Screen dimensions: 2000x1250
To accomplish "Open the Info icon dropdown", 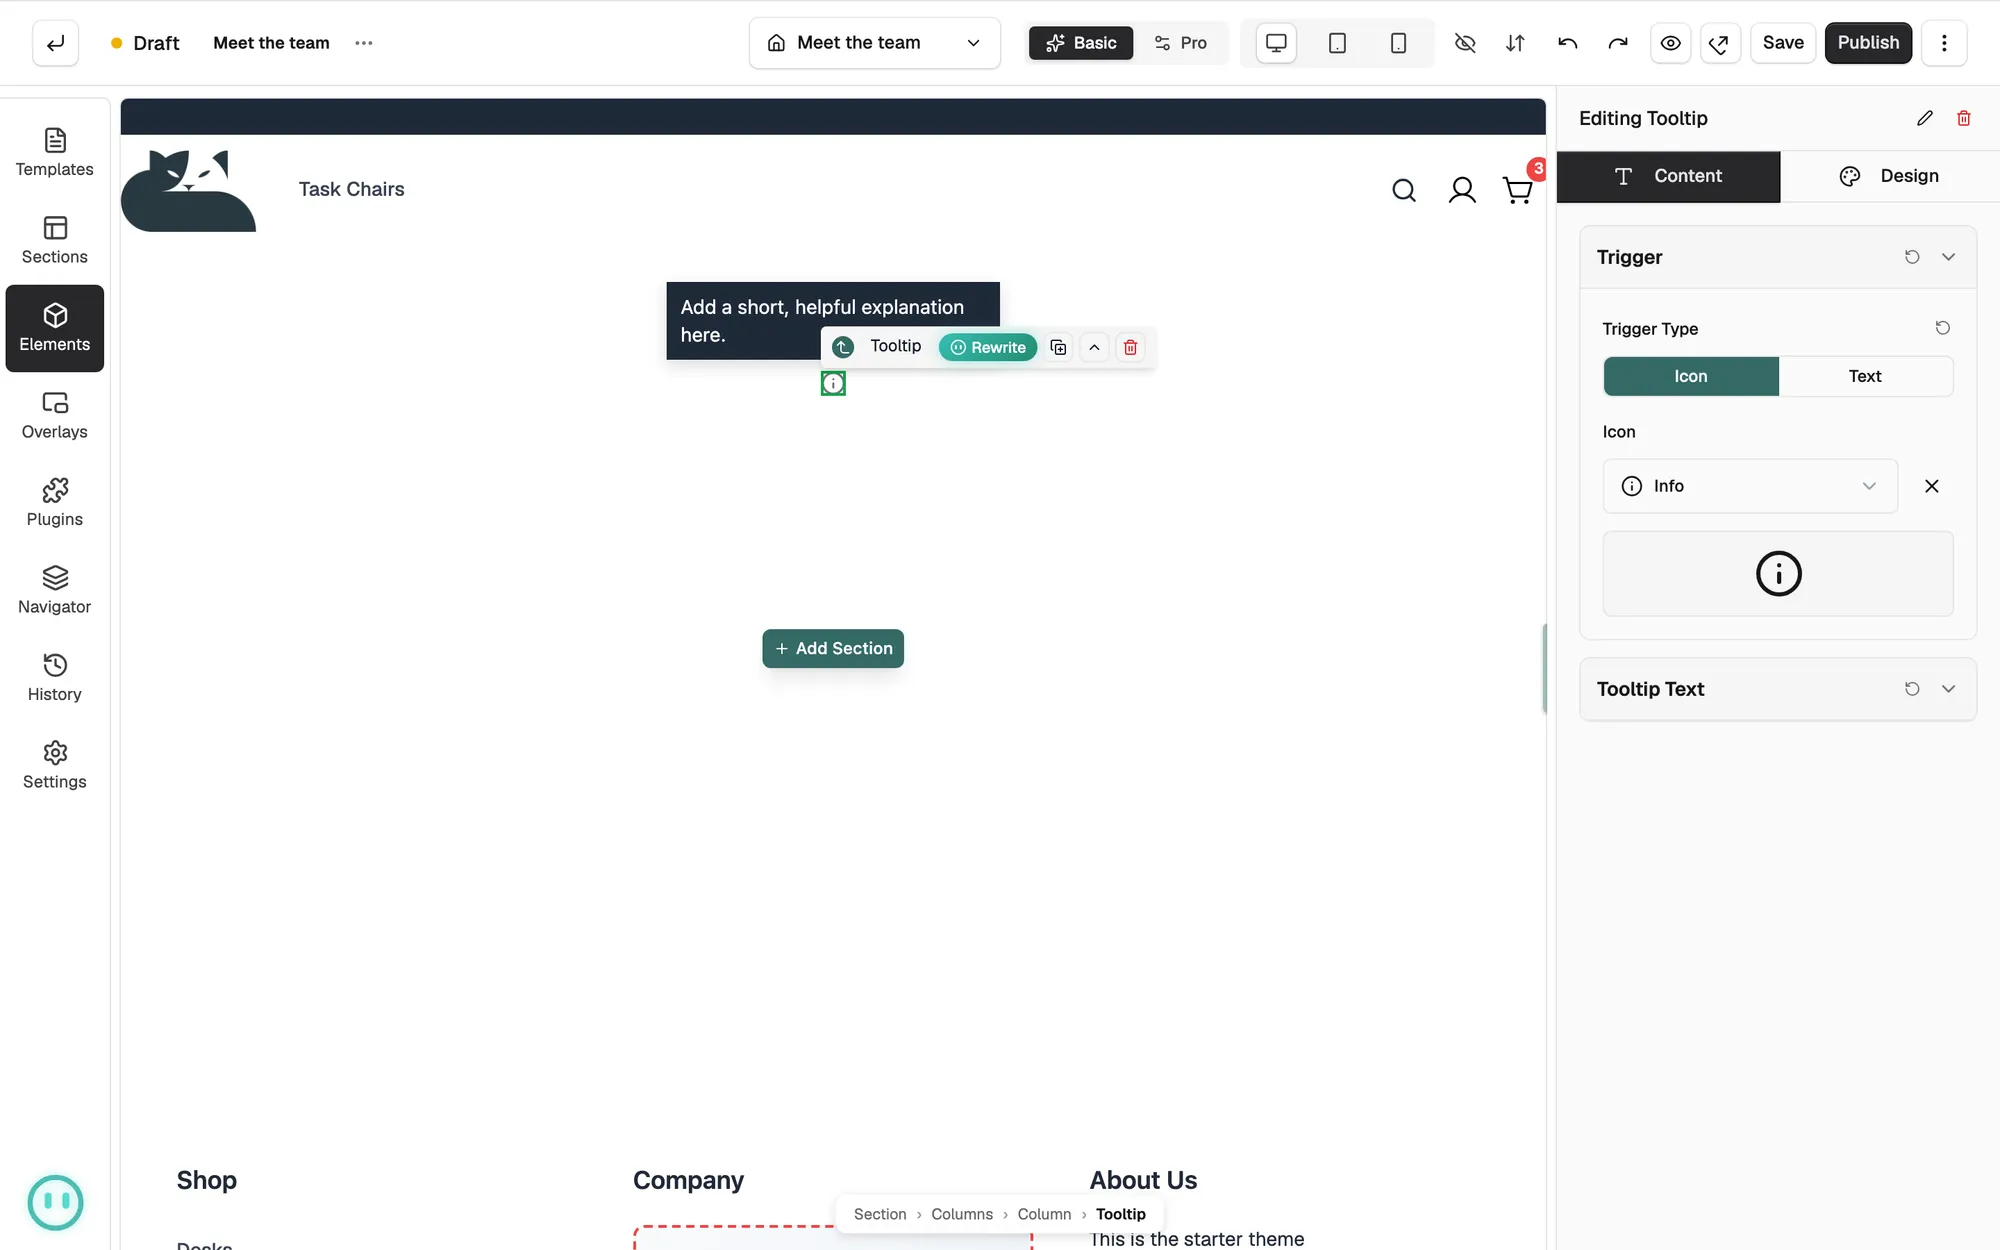I will 1750,486.
